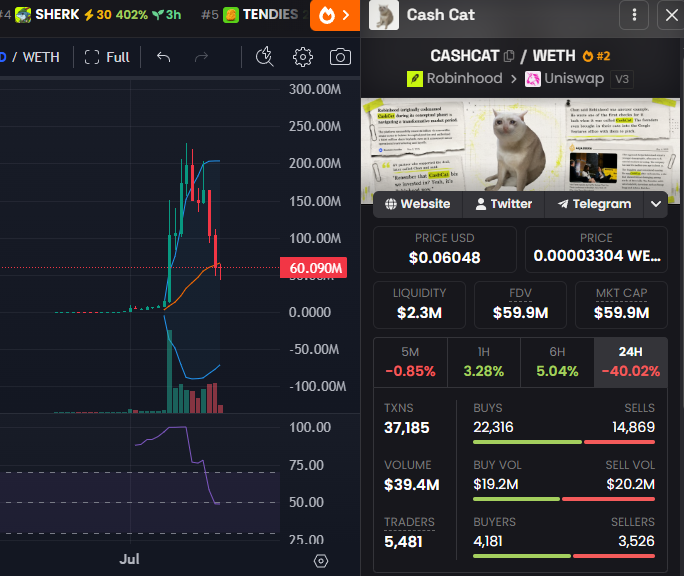The width and height of the screenshot is (684, 576).
Task: Select the 5M timeframe tab
Action: [x=410, y=362]
